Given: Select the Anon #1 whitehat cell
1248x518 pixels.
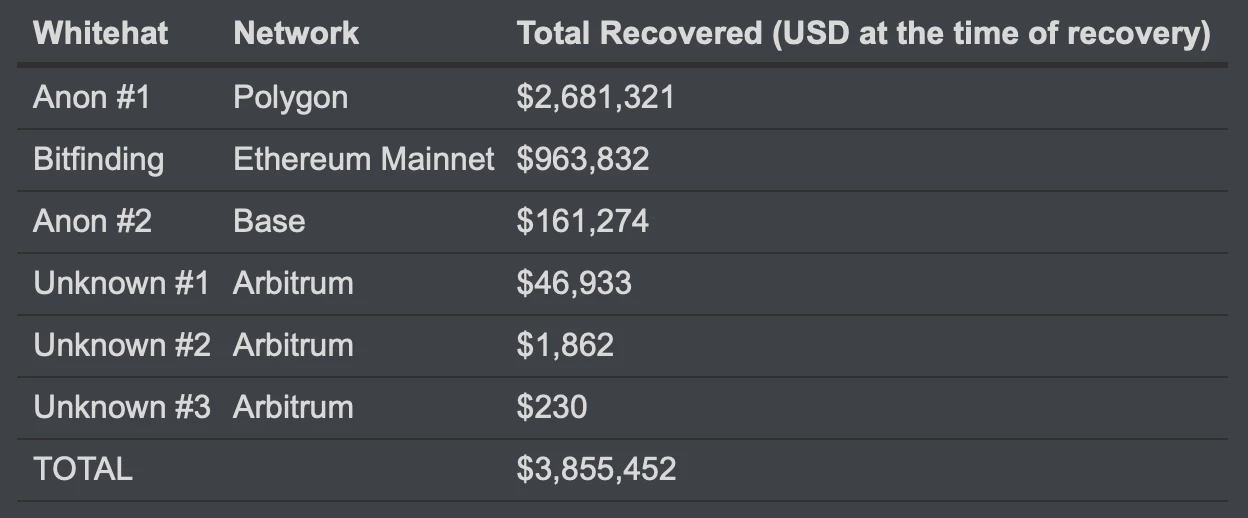Looking at the screenshot, I should tap(91, 97).
